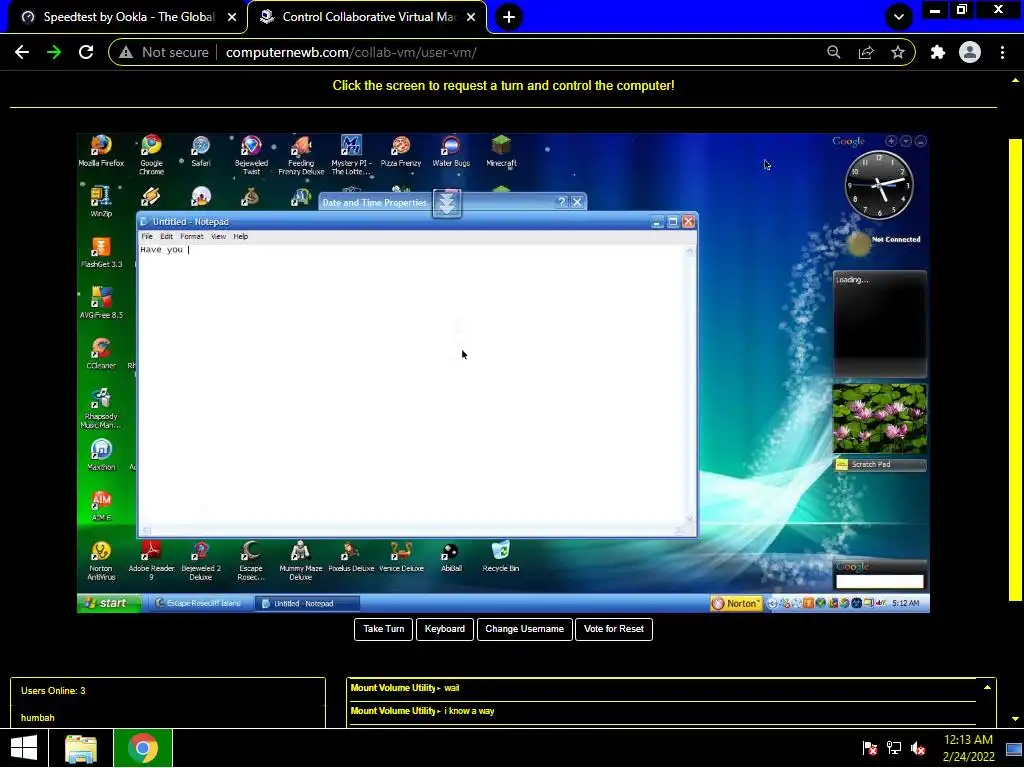Viewport: 1024px width, 768px height.
Task: Click Google sidebar add gadget plus icon
Action: 891,141
